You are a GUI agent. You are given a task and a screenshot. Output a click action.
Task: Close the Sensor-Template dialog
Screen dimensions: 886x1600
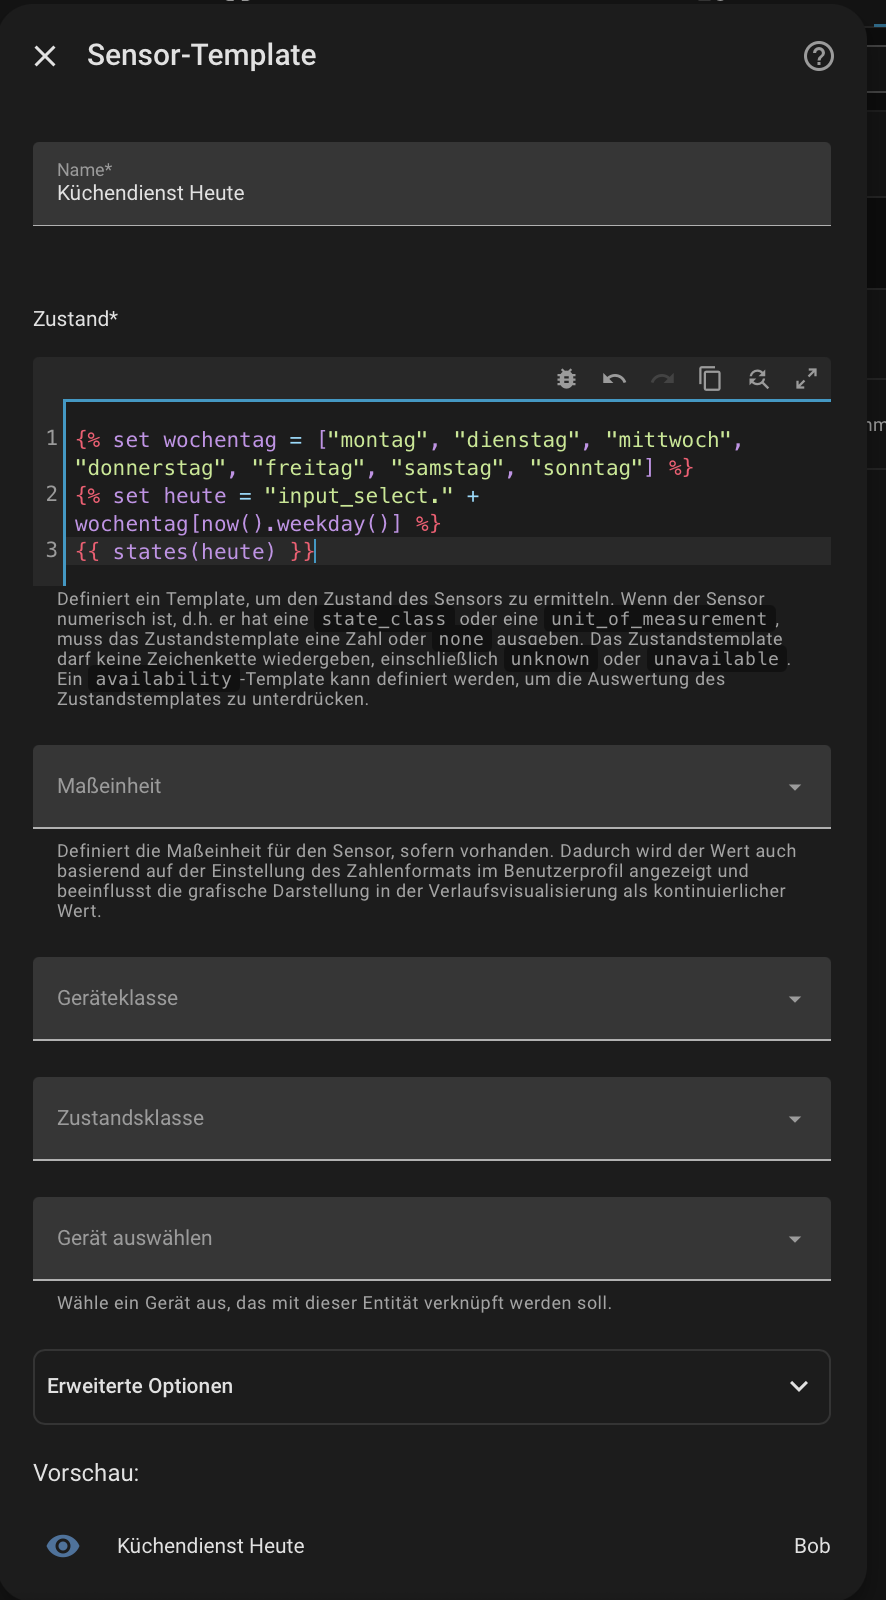pos(45,56)
